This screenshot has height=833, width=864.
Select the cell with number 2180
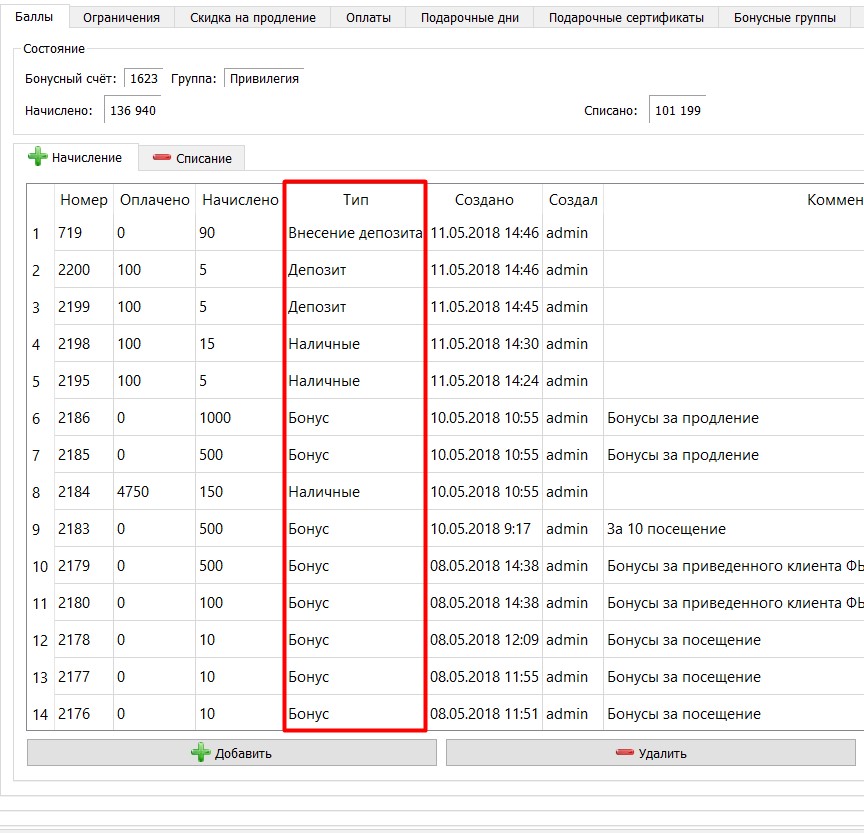(84, 602)
